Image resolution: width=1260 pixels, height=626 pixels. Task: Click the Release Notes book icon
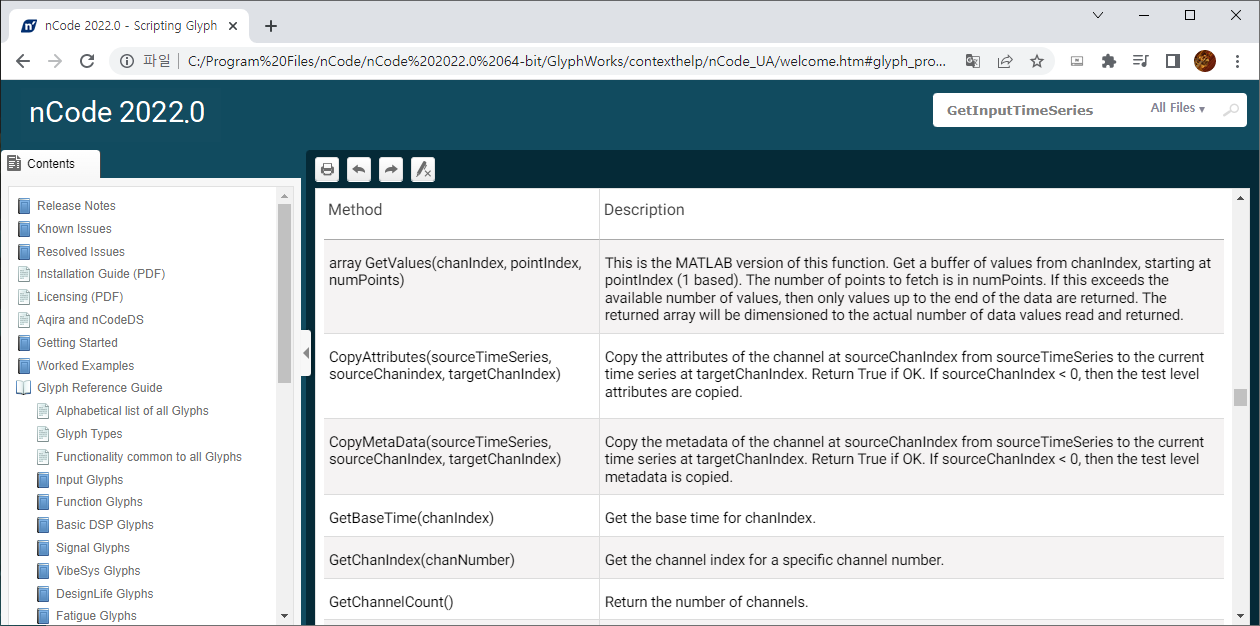(x=25, y=206)
